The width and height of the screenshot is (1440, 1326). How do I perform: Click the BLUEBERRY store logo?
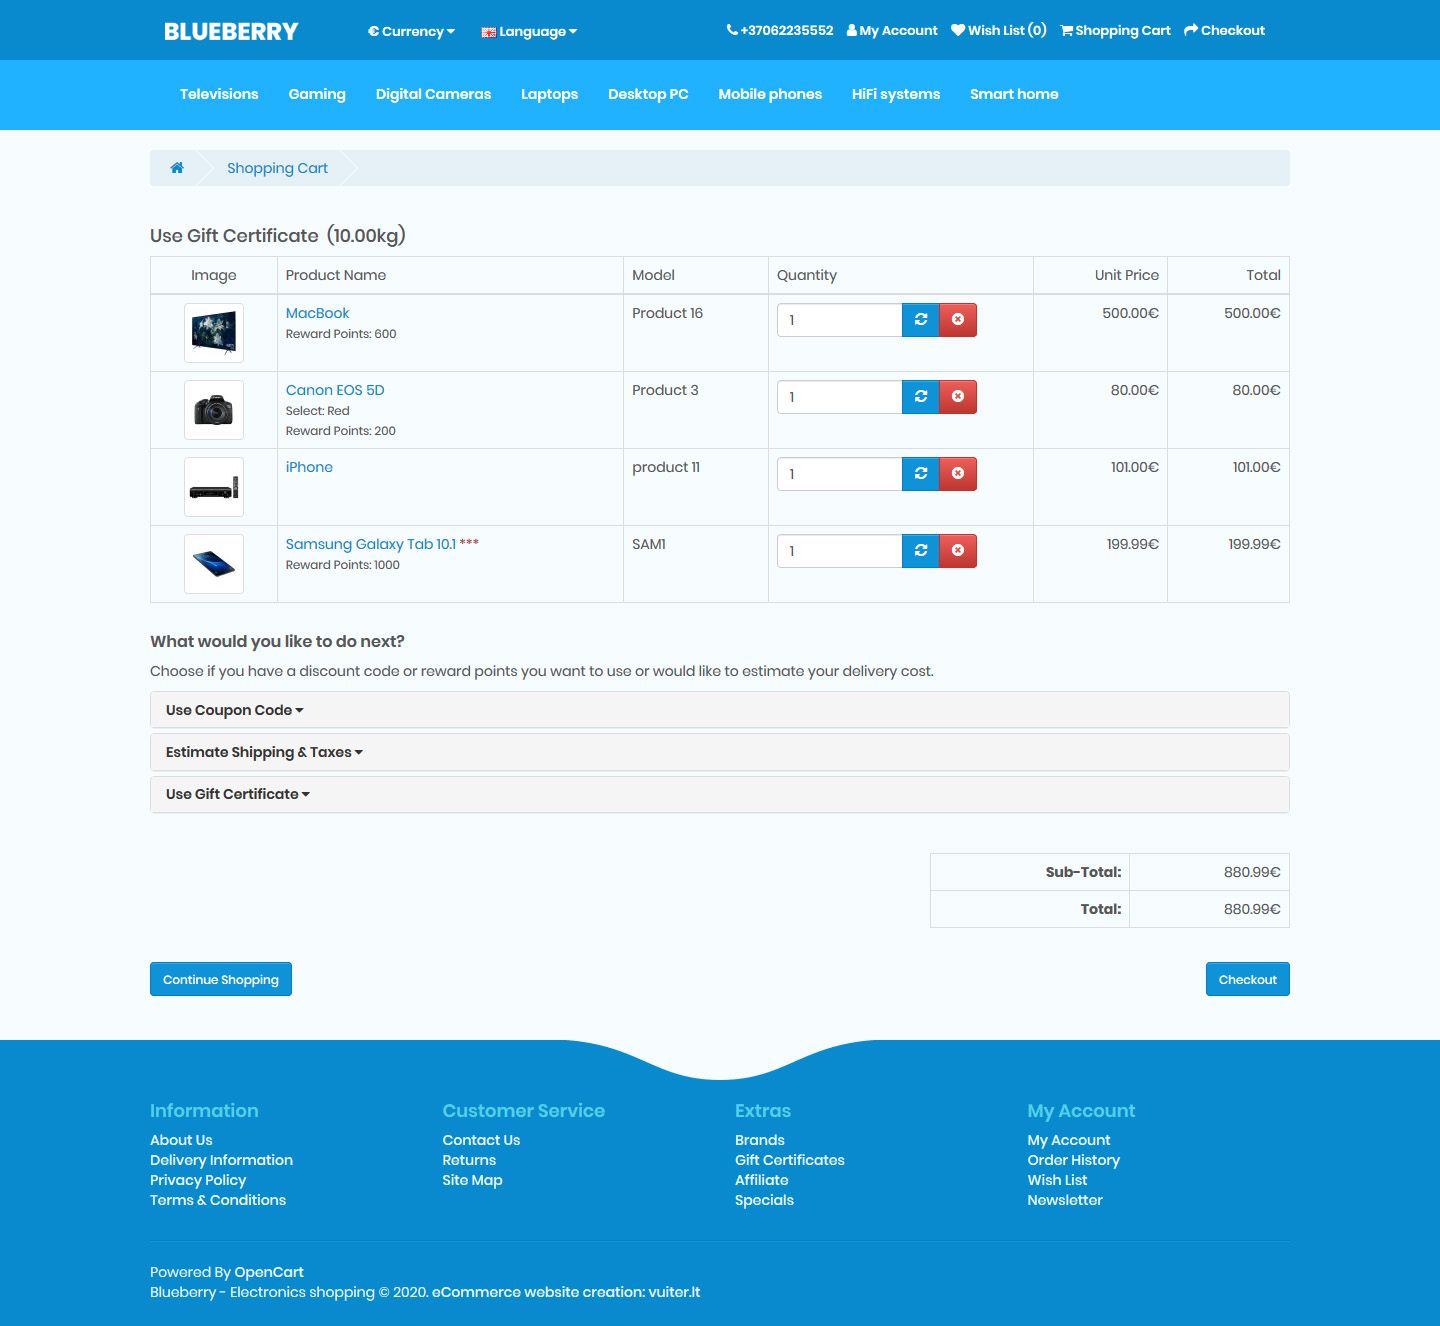[x=231, y=31]
